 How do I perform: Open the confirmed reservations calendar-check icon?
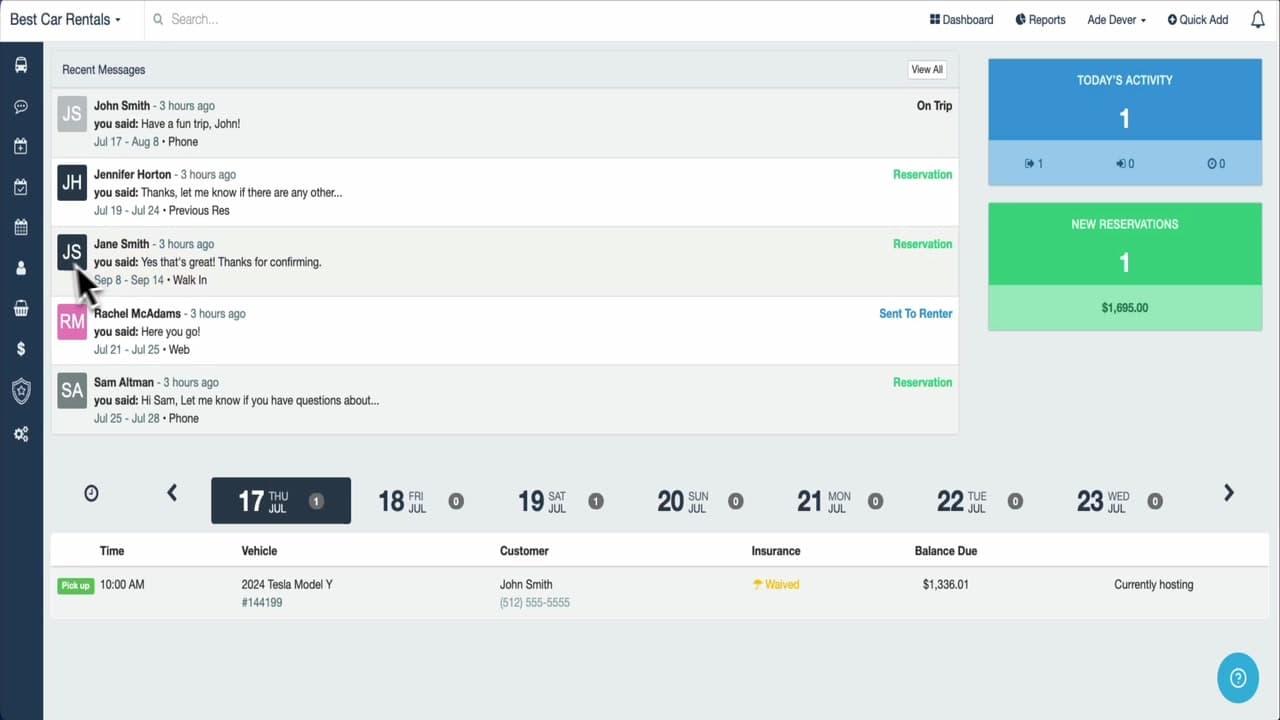[21, 186]
